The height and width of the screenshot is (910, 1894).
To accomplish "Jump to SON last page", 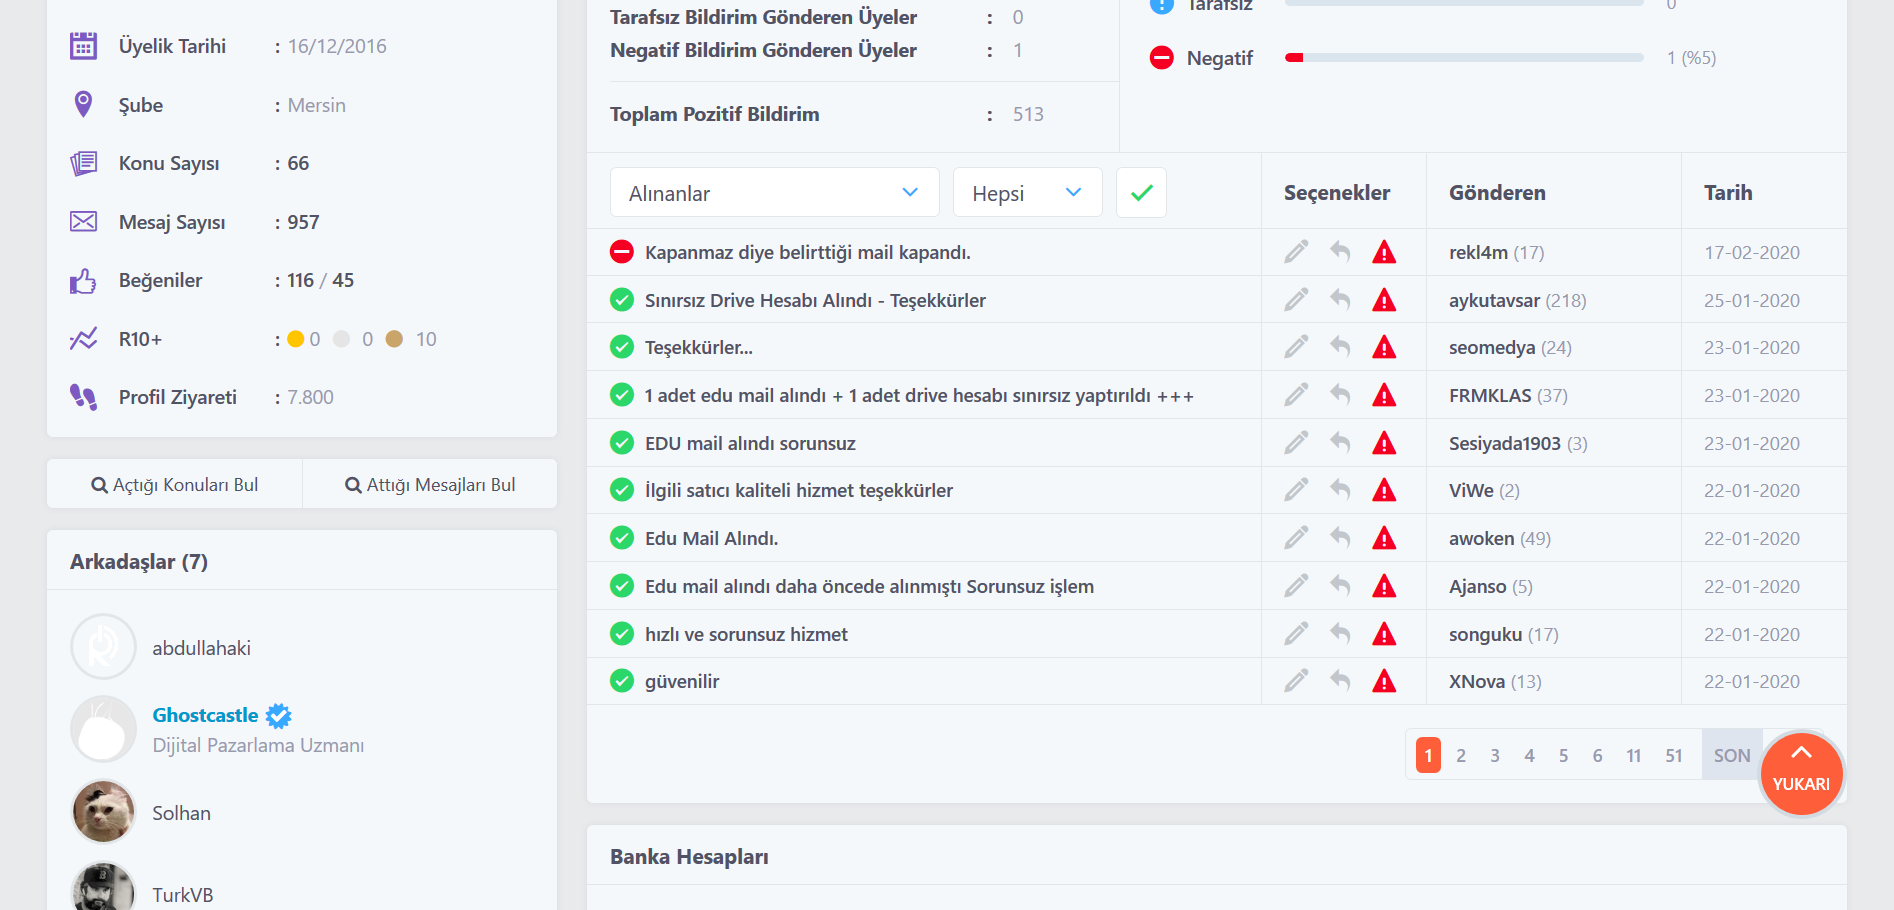I will click(x=1732, y=756).
